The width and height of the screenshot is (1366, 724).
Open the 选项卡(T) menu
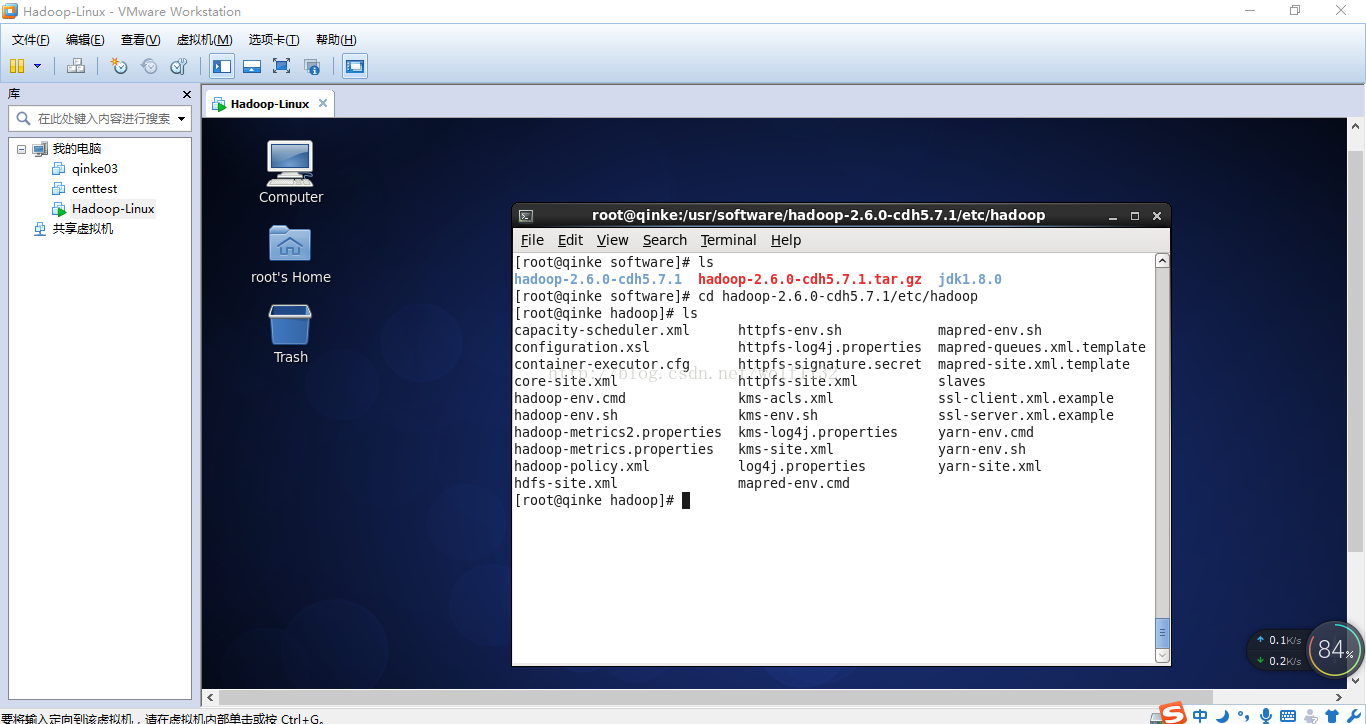274,40
